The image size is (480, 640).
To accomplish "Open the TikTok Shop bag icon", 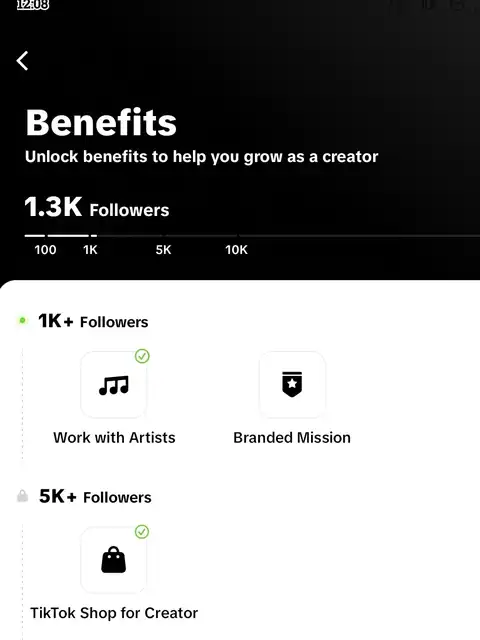I will point(114,560).
